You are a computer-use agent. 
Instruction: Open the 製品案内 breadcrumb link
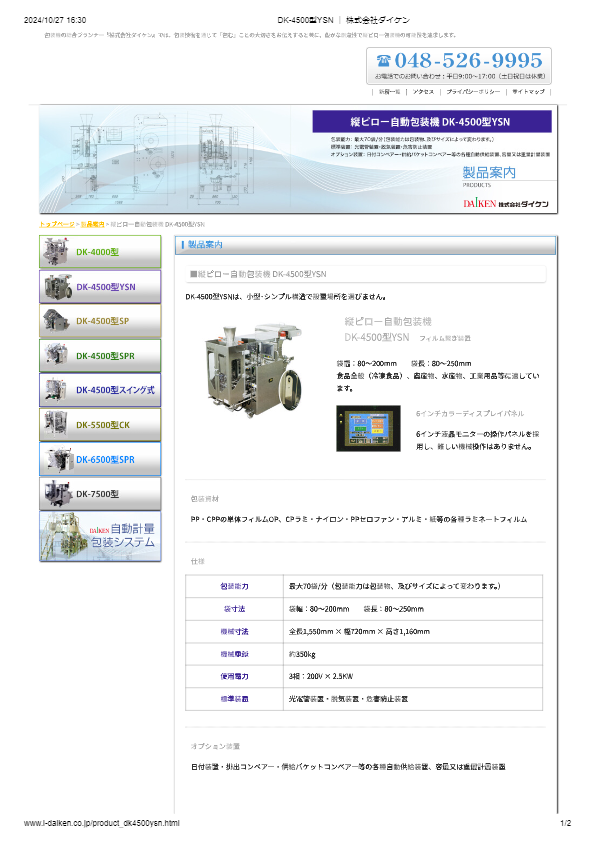(x=93, y=224)
